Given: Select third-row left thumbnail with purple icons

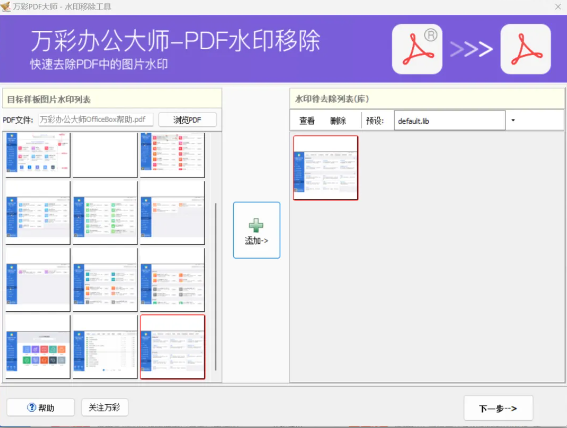Looking at the screenshot, I should point(38,279).
